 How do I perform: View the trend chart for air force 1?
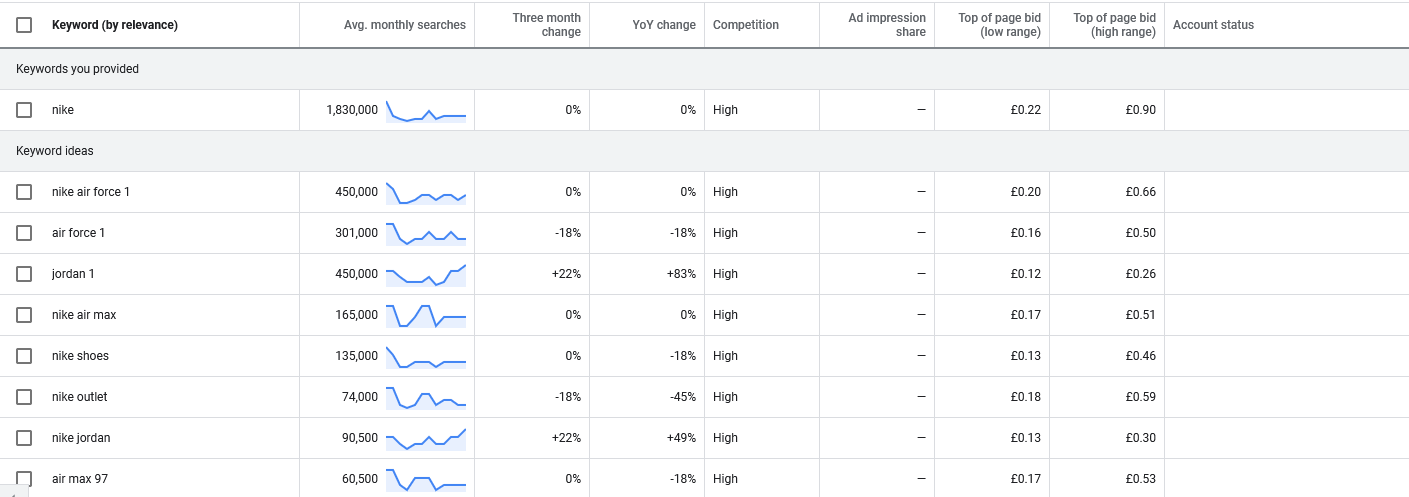tap(426, 234)
